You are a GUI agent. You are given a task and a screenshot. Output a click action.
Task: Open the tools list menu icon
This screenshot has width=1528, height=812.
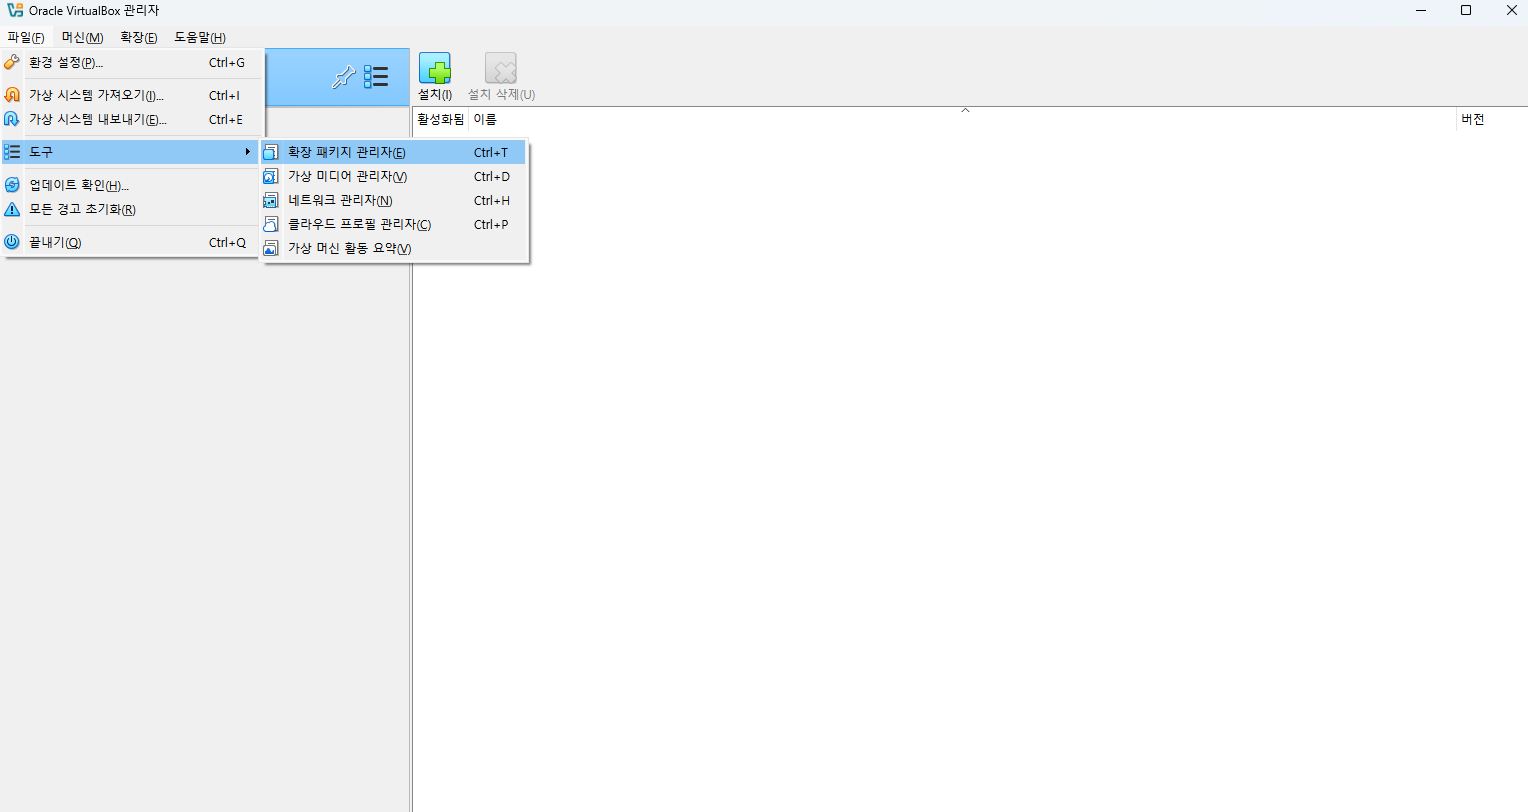pos(376,77)
